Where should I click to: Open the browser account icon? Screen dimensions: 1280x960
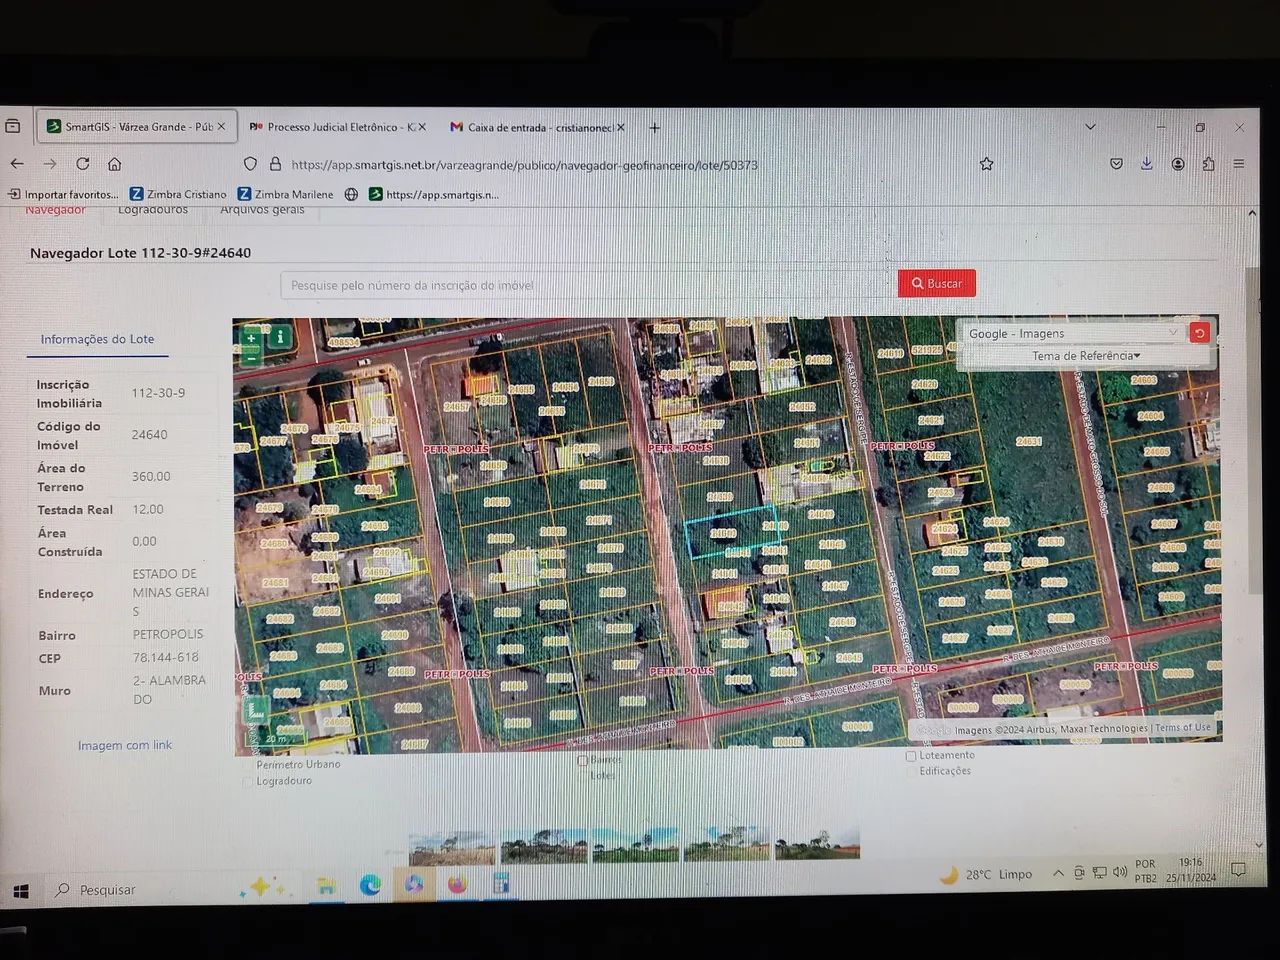pos(1178,164)
